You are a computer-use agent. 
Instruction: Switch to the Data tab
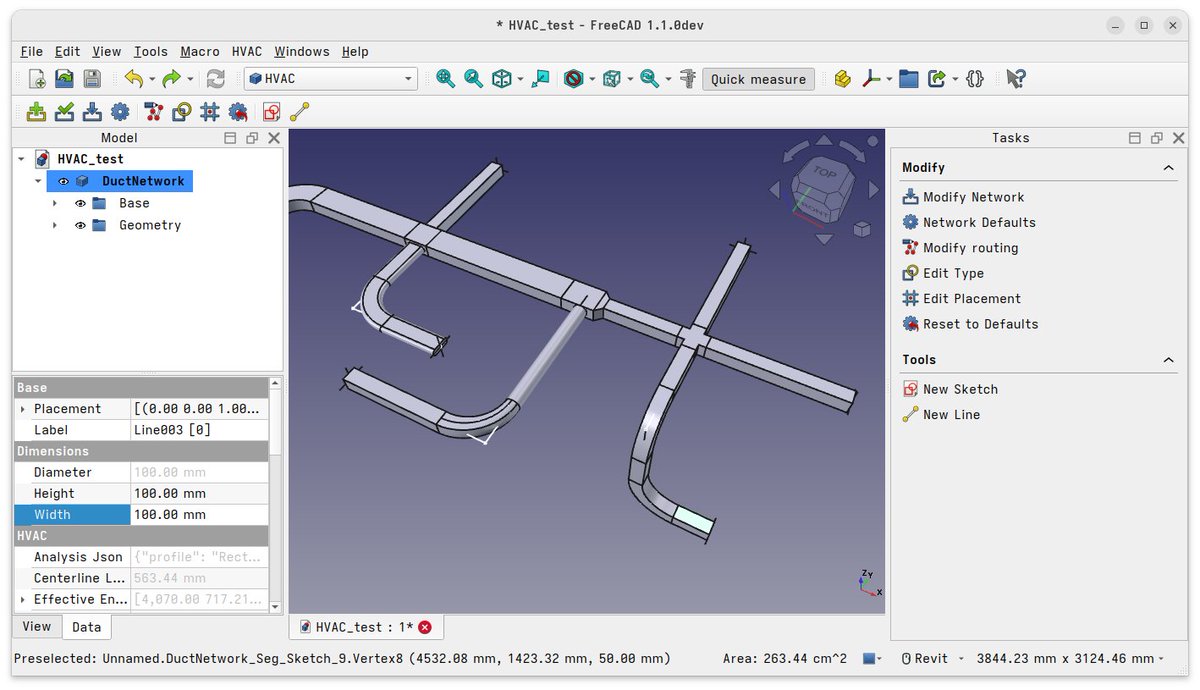[86, 627]
